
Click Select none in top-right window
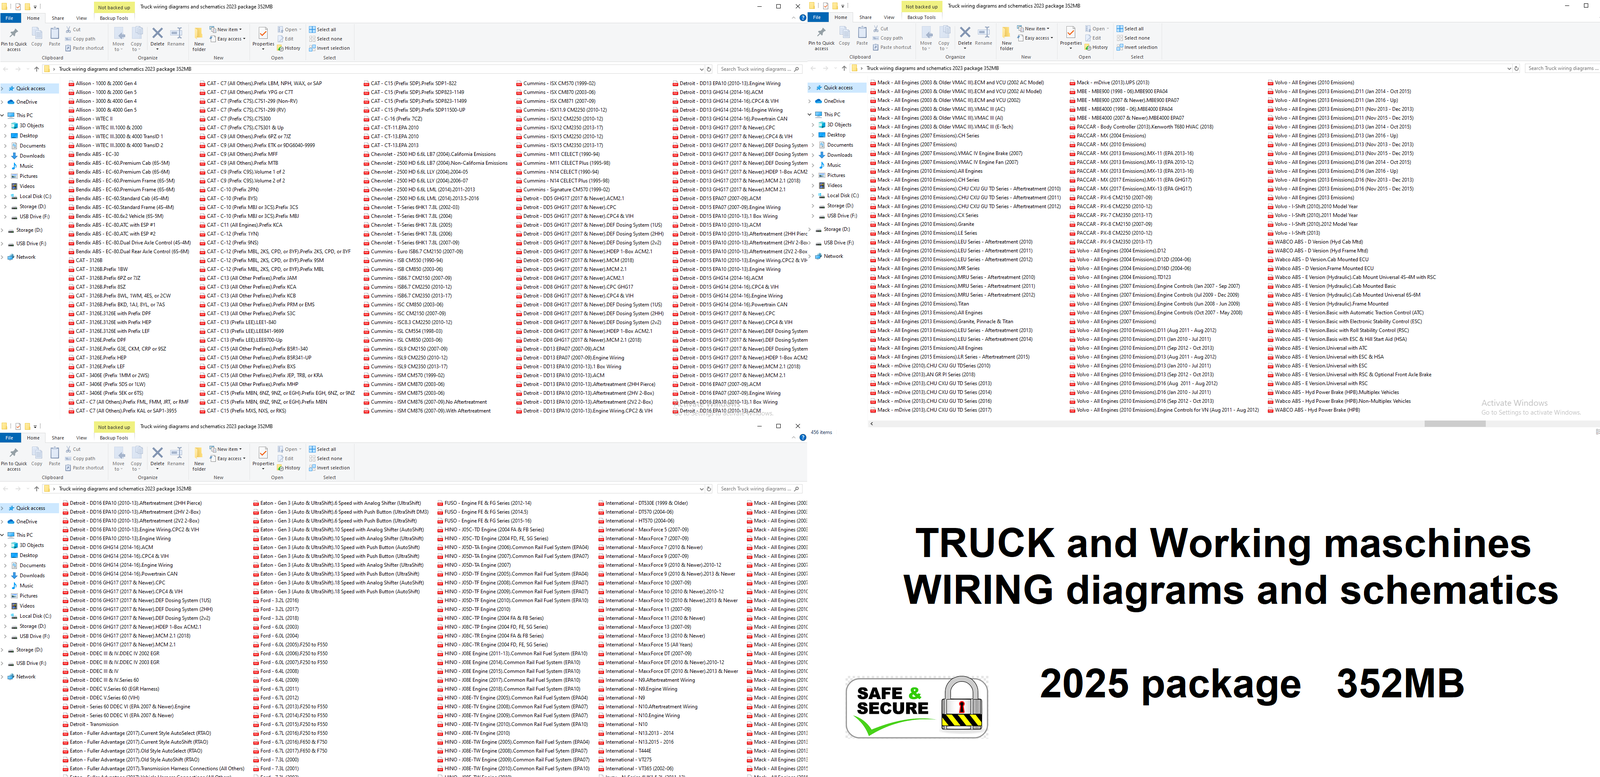1133,38
